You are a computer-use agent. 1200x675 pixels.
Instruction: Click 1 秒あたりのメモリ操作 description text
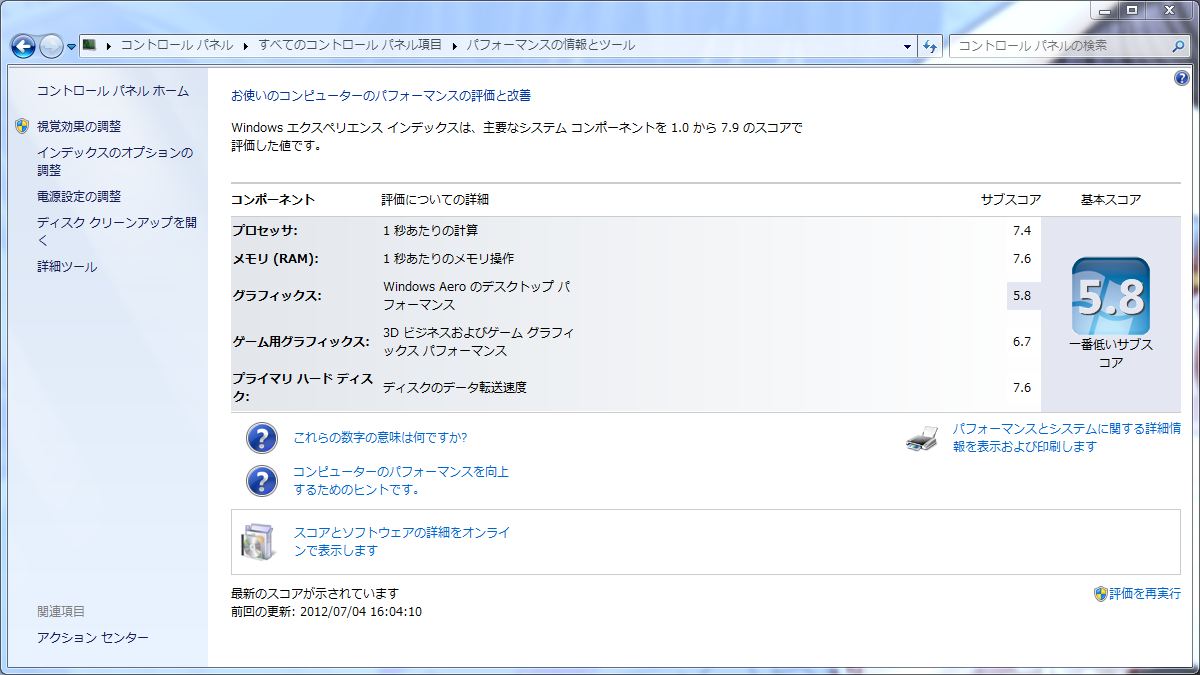[x=449, y=259]
